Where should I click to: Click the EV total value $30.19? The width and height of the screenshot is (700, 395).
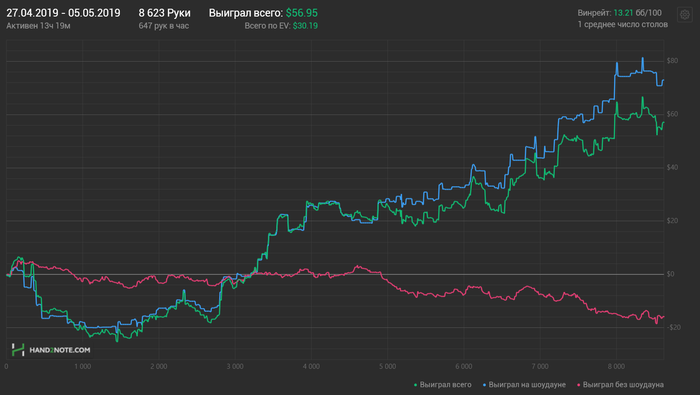[305, 26]
